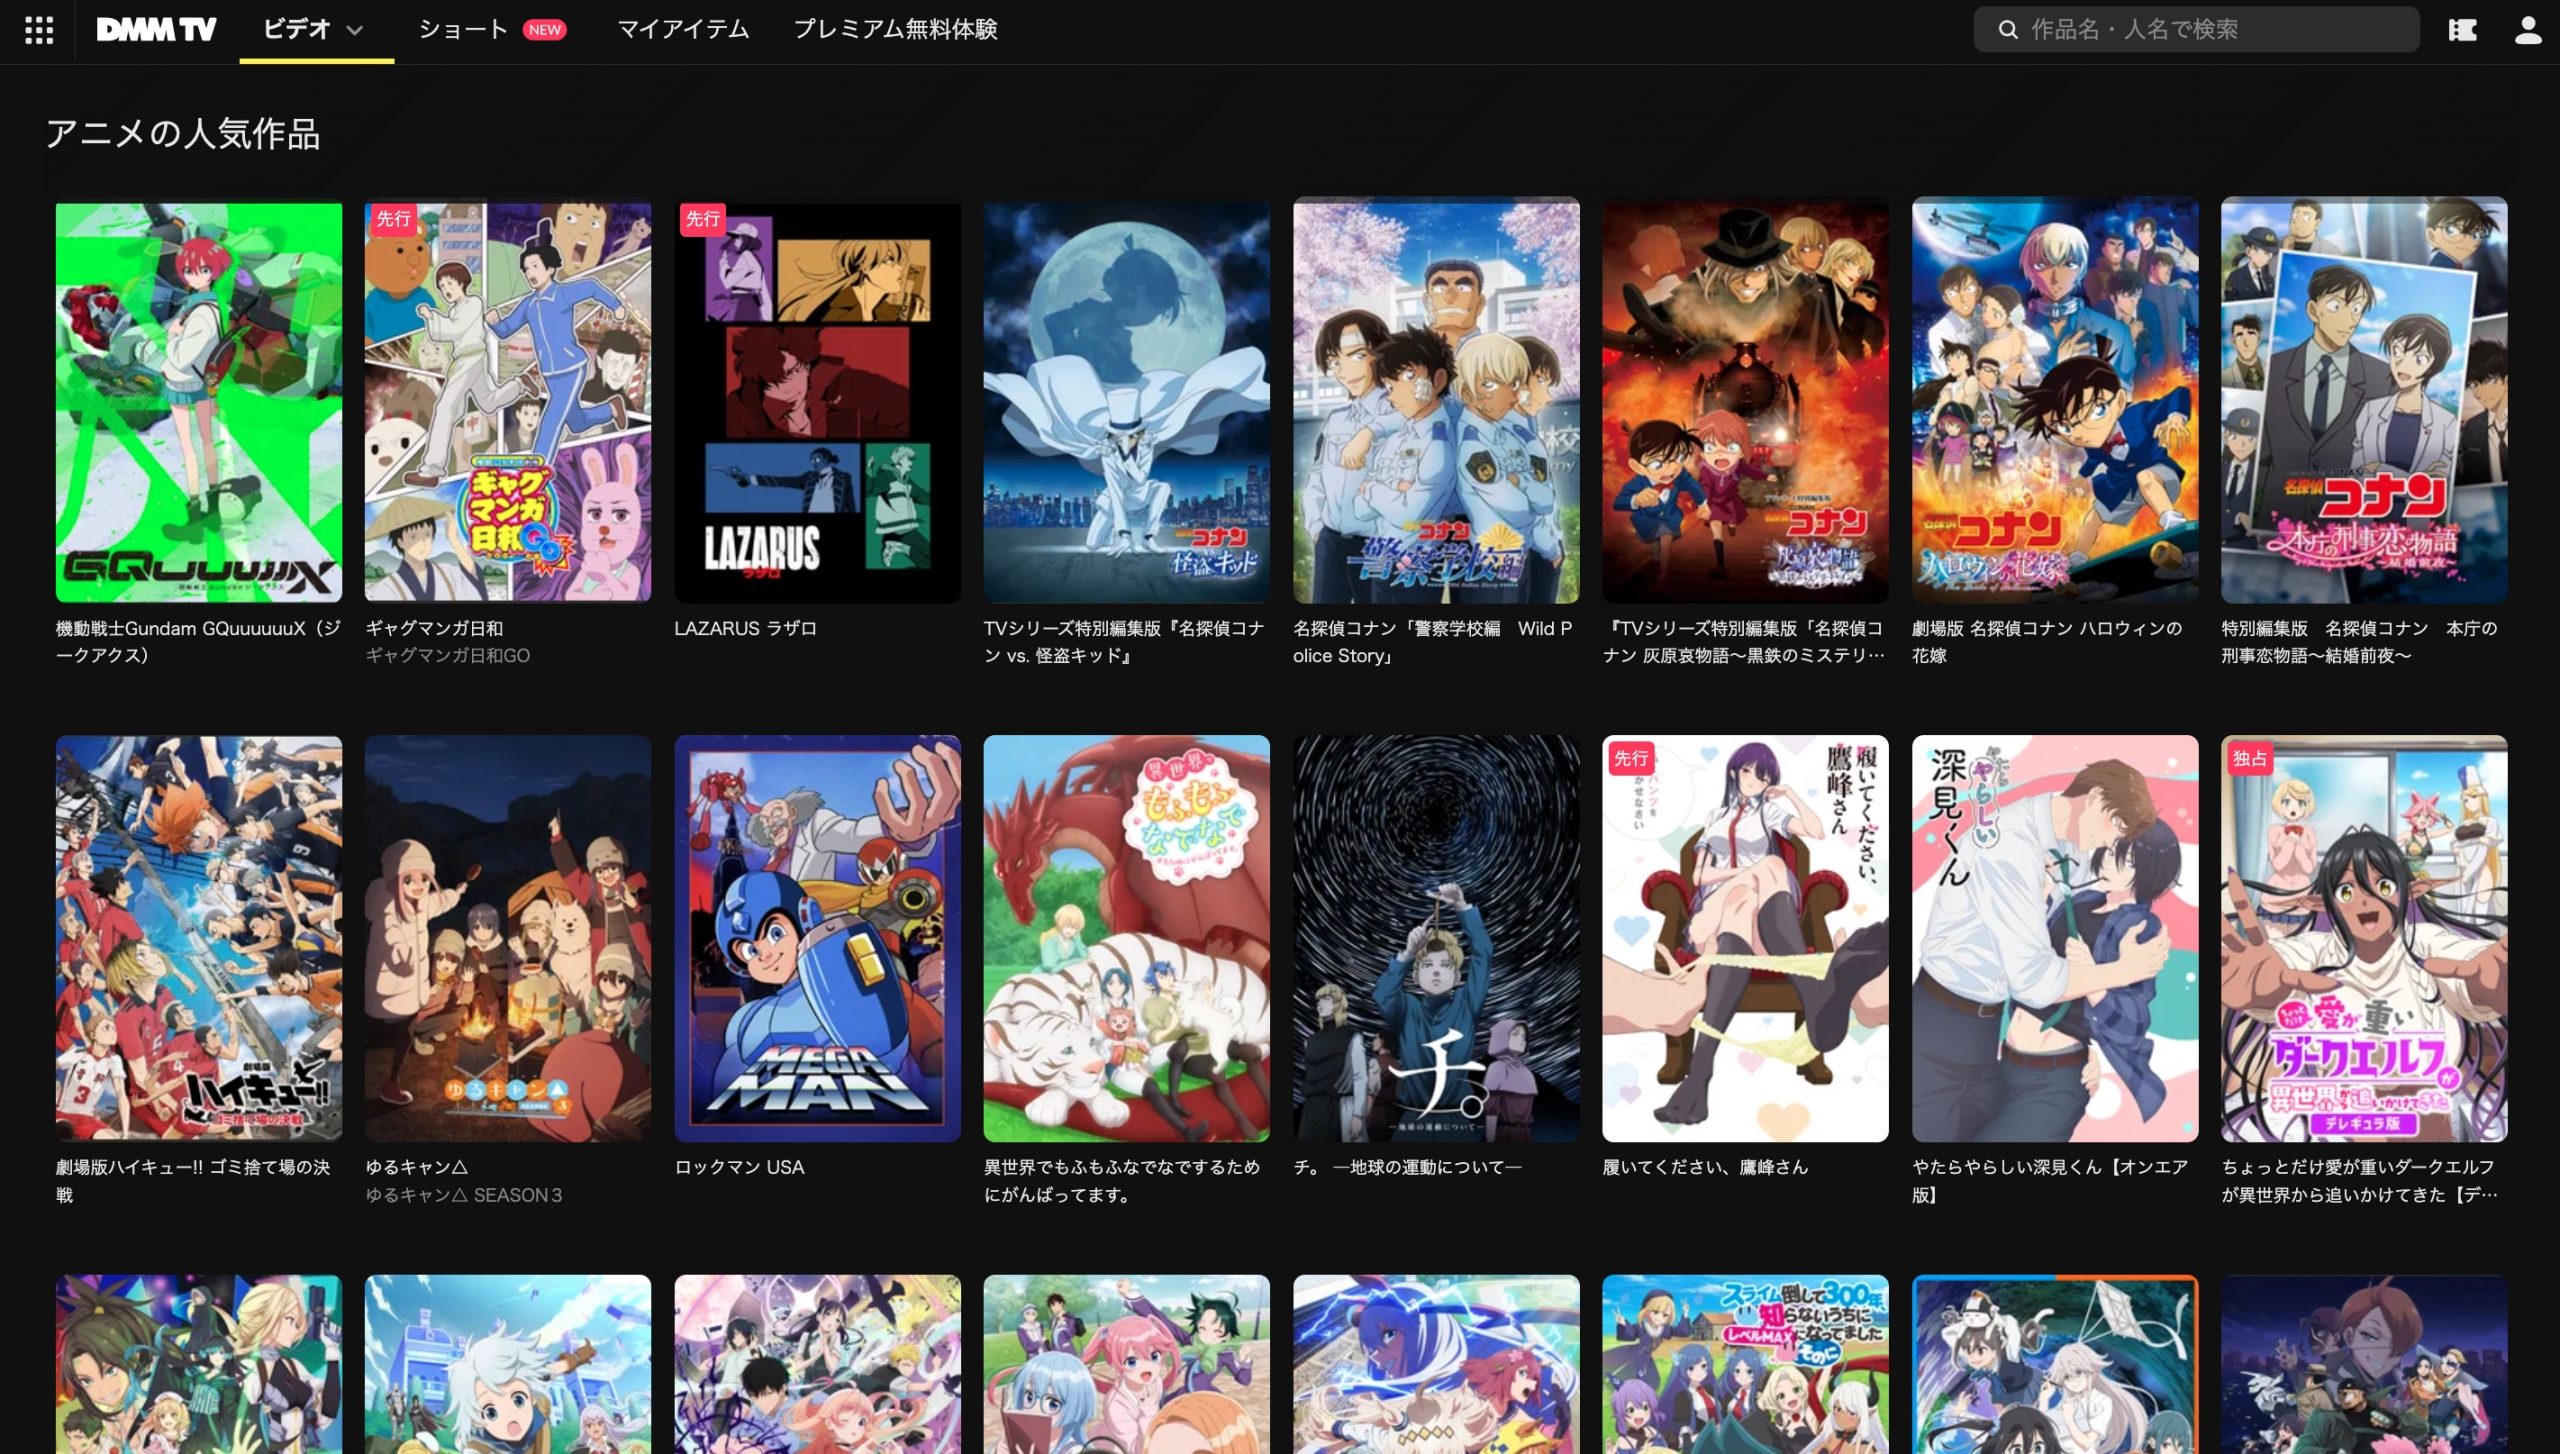Screen dimensions: 2560x1454
Task: Click the search magnifier icon
Action: click(x=2007, y=30)
